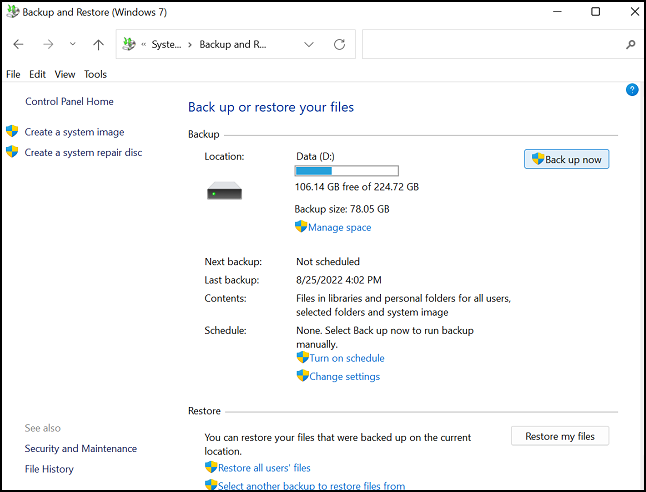Click the drive space usage bar
The height and width of the screenshot is (492, 646).
346,171
